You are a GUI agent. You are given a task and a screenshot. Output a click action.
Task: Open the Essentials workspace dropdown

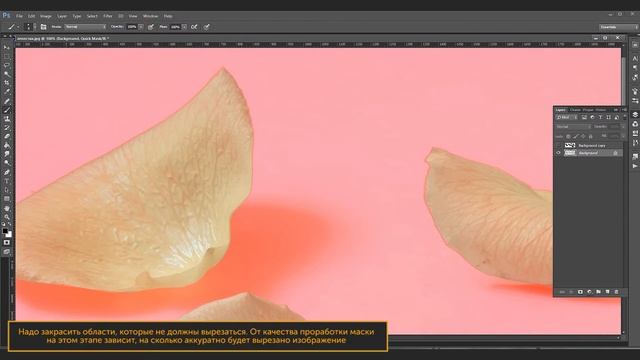tap(618, 27)
